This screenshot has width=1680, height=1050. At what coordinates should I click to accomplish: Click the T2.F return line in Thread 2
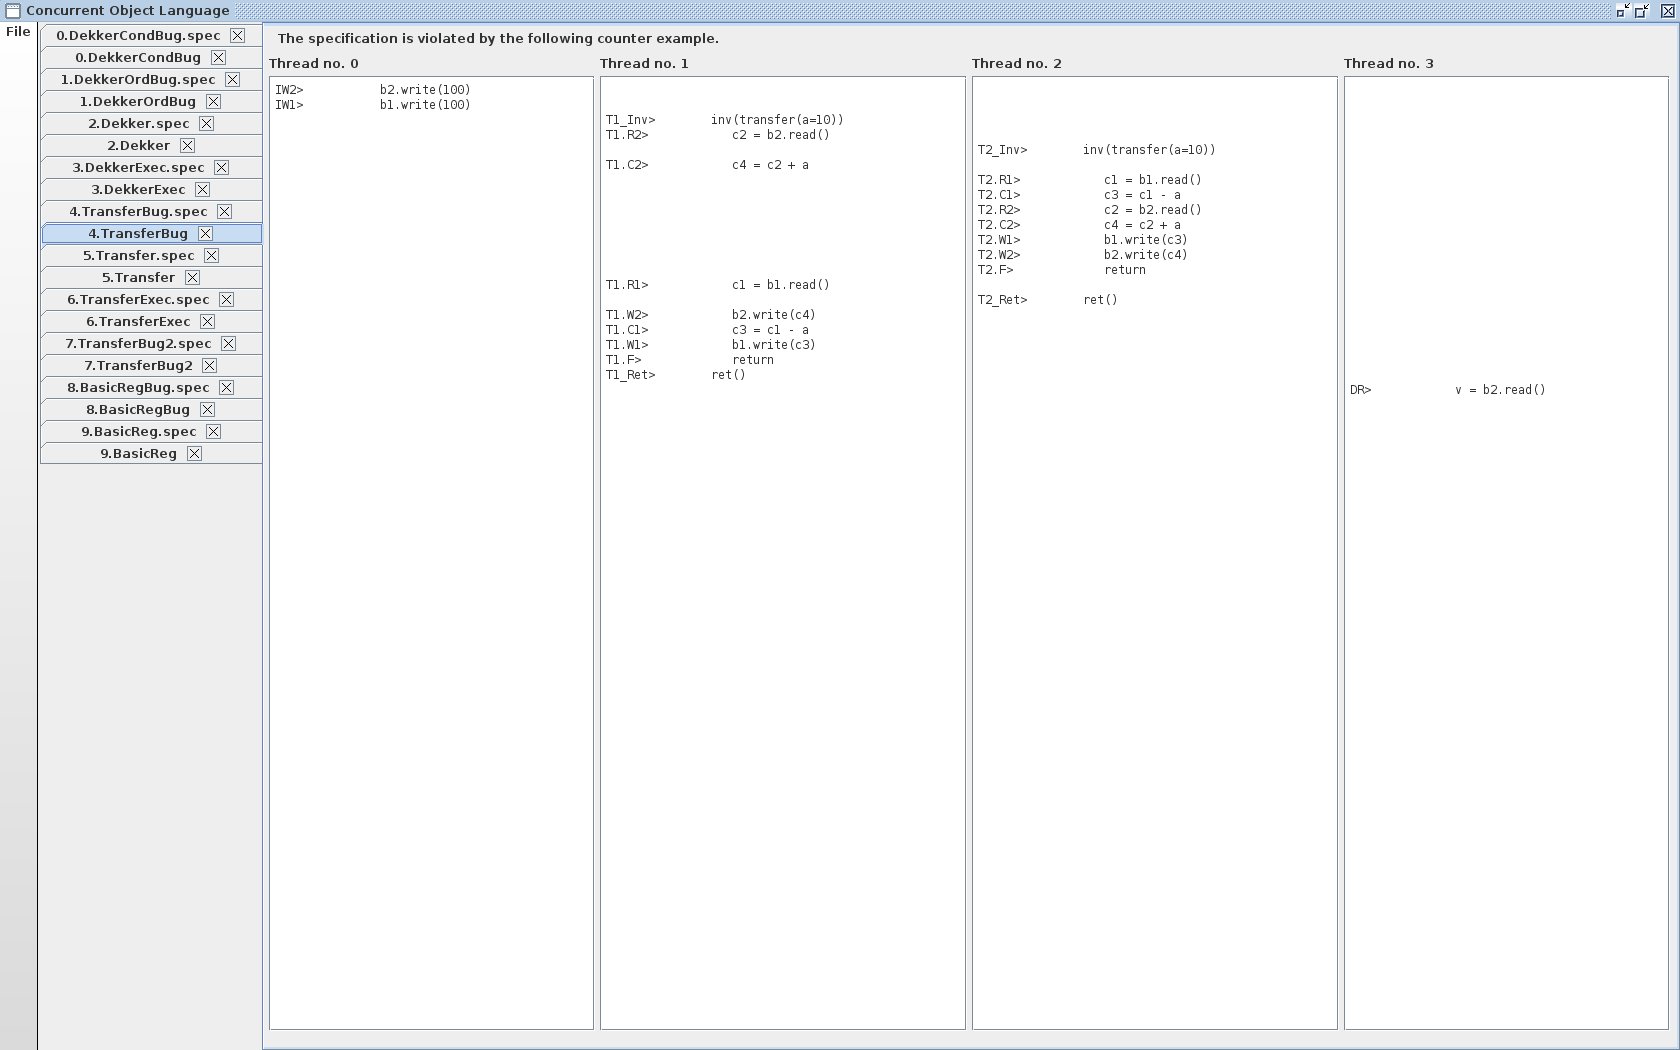point(1062,270)
